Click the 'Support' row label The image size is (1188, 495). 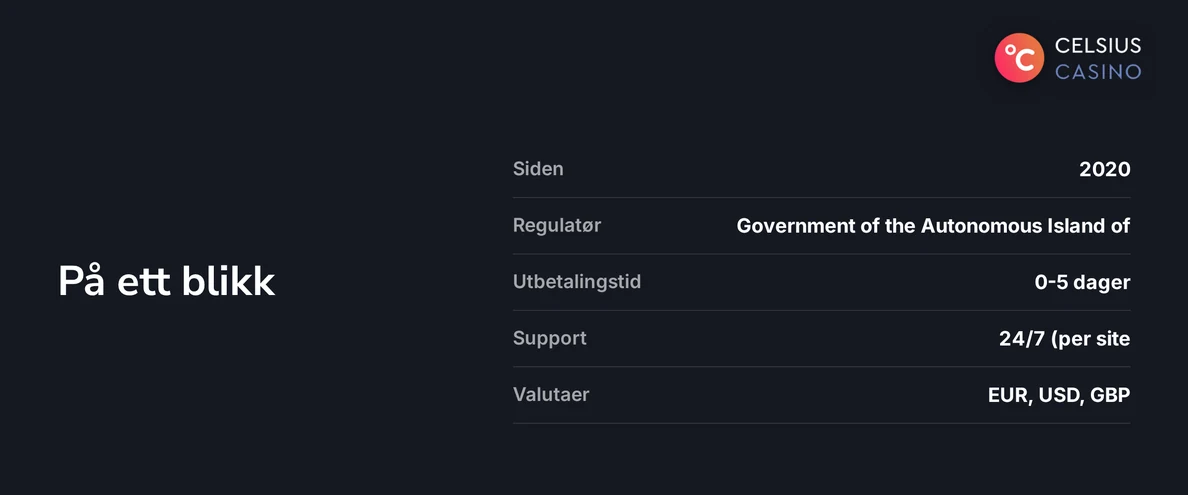click(549, 338)
